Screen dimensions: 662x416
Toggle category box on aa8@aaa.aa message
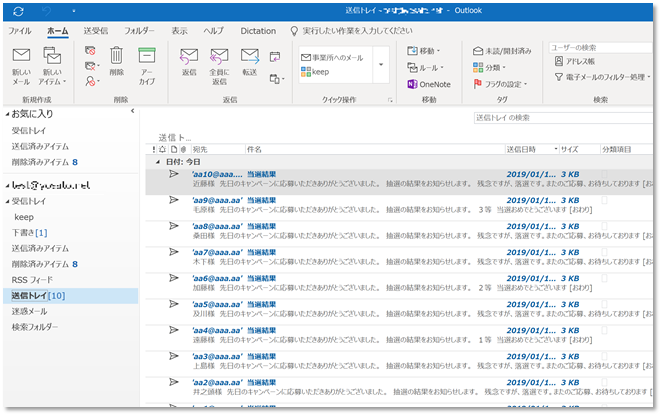[x=604, y=226]
